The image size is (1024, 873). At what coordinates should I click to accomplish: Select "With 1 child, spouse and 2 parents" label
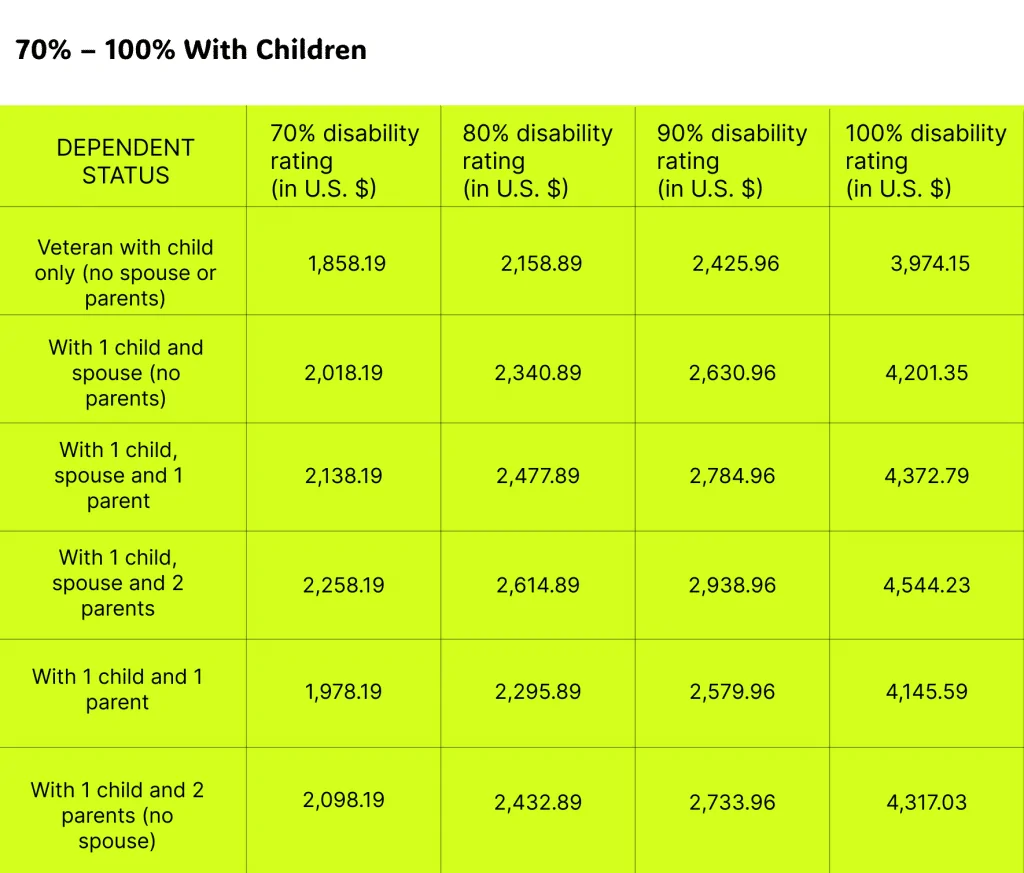[119, 583]
